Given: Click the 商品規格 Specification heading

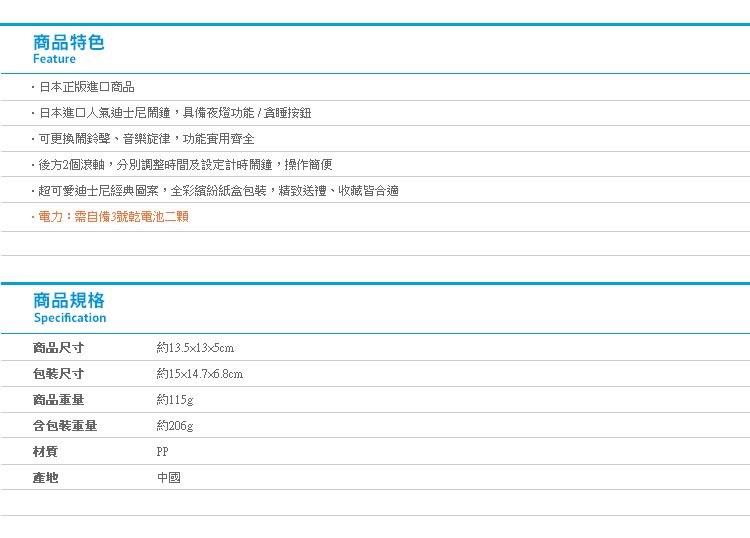Looking at the screenshot, I should coord(70,308).
